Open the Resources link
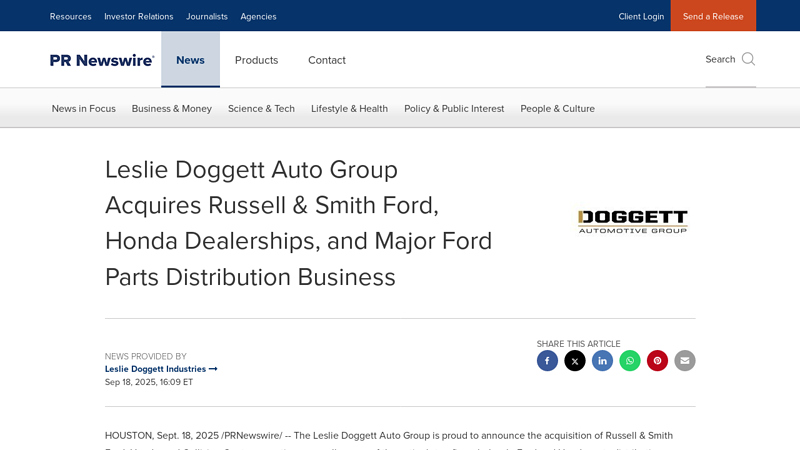This screenshot has height=450, width=800. pyautogui.click(x=70, y=16)
